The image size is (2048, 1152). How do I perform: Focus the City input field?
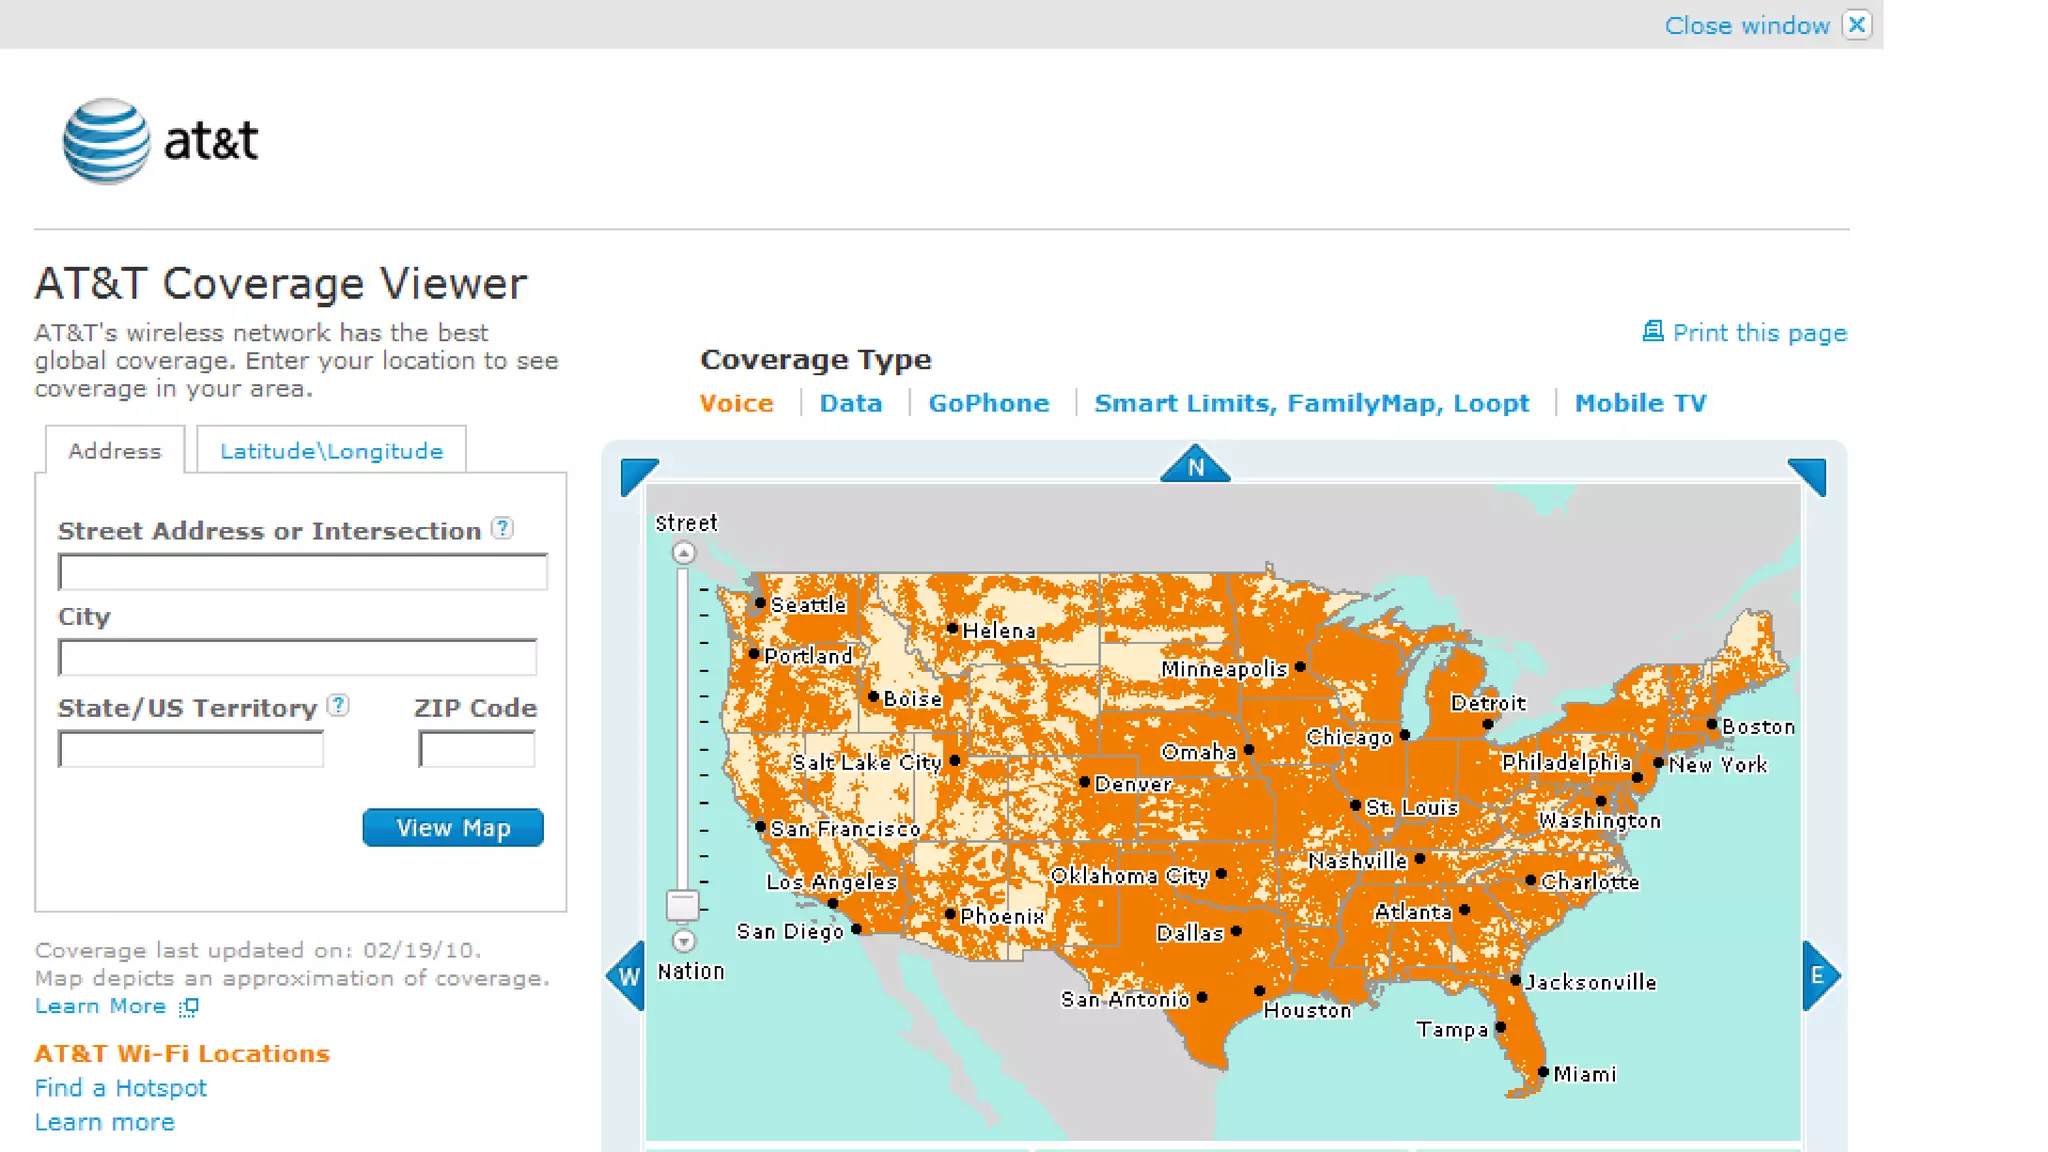(x=298, y=658)
